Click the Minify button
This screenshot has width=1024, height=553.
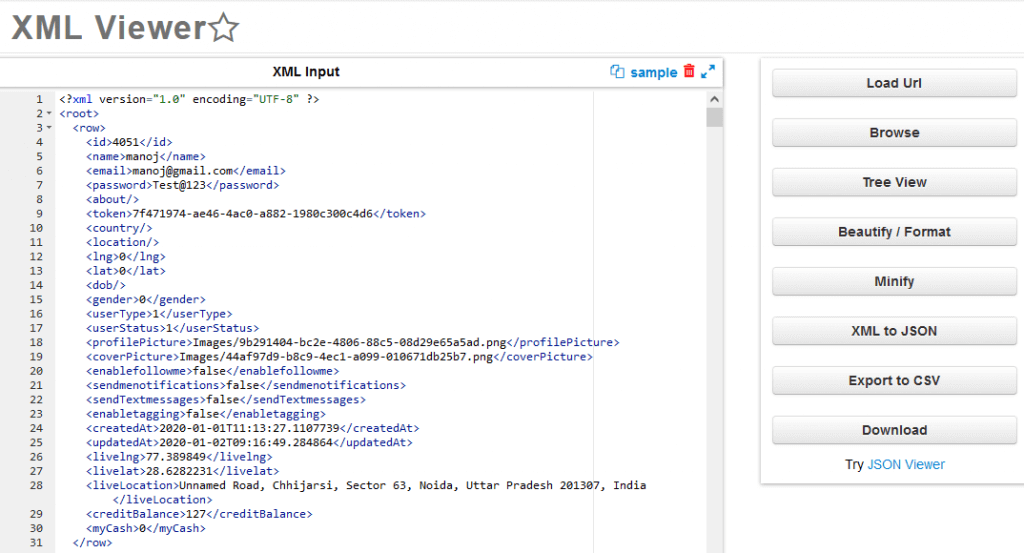coord(894,281)
